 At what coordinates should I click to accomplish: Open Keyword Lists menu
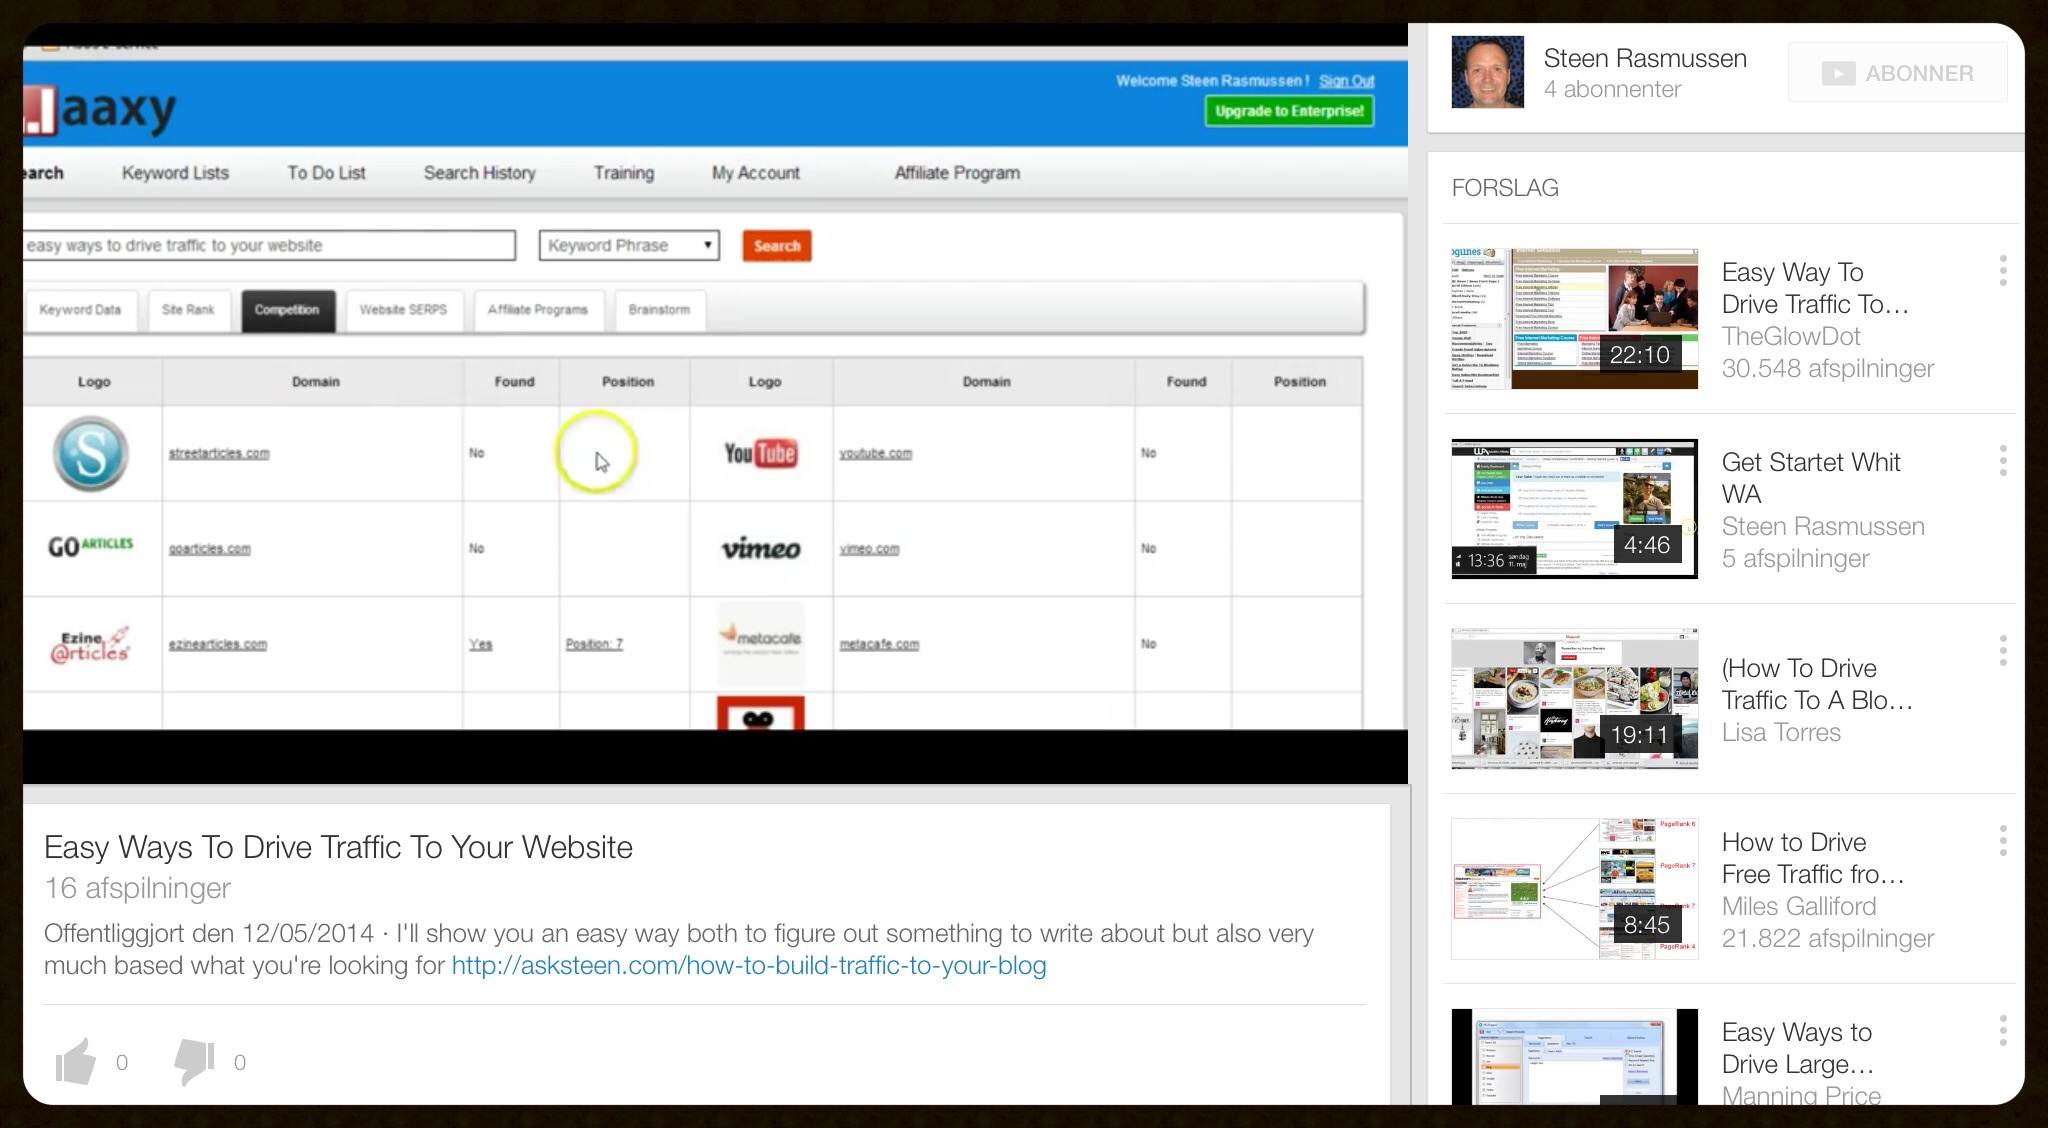175,173
